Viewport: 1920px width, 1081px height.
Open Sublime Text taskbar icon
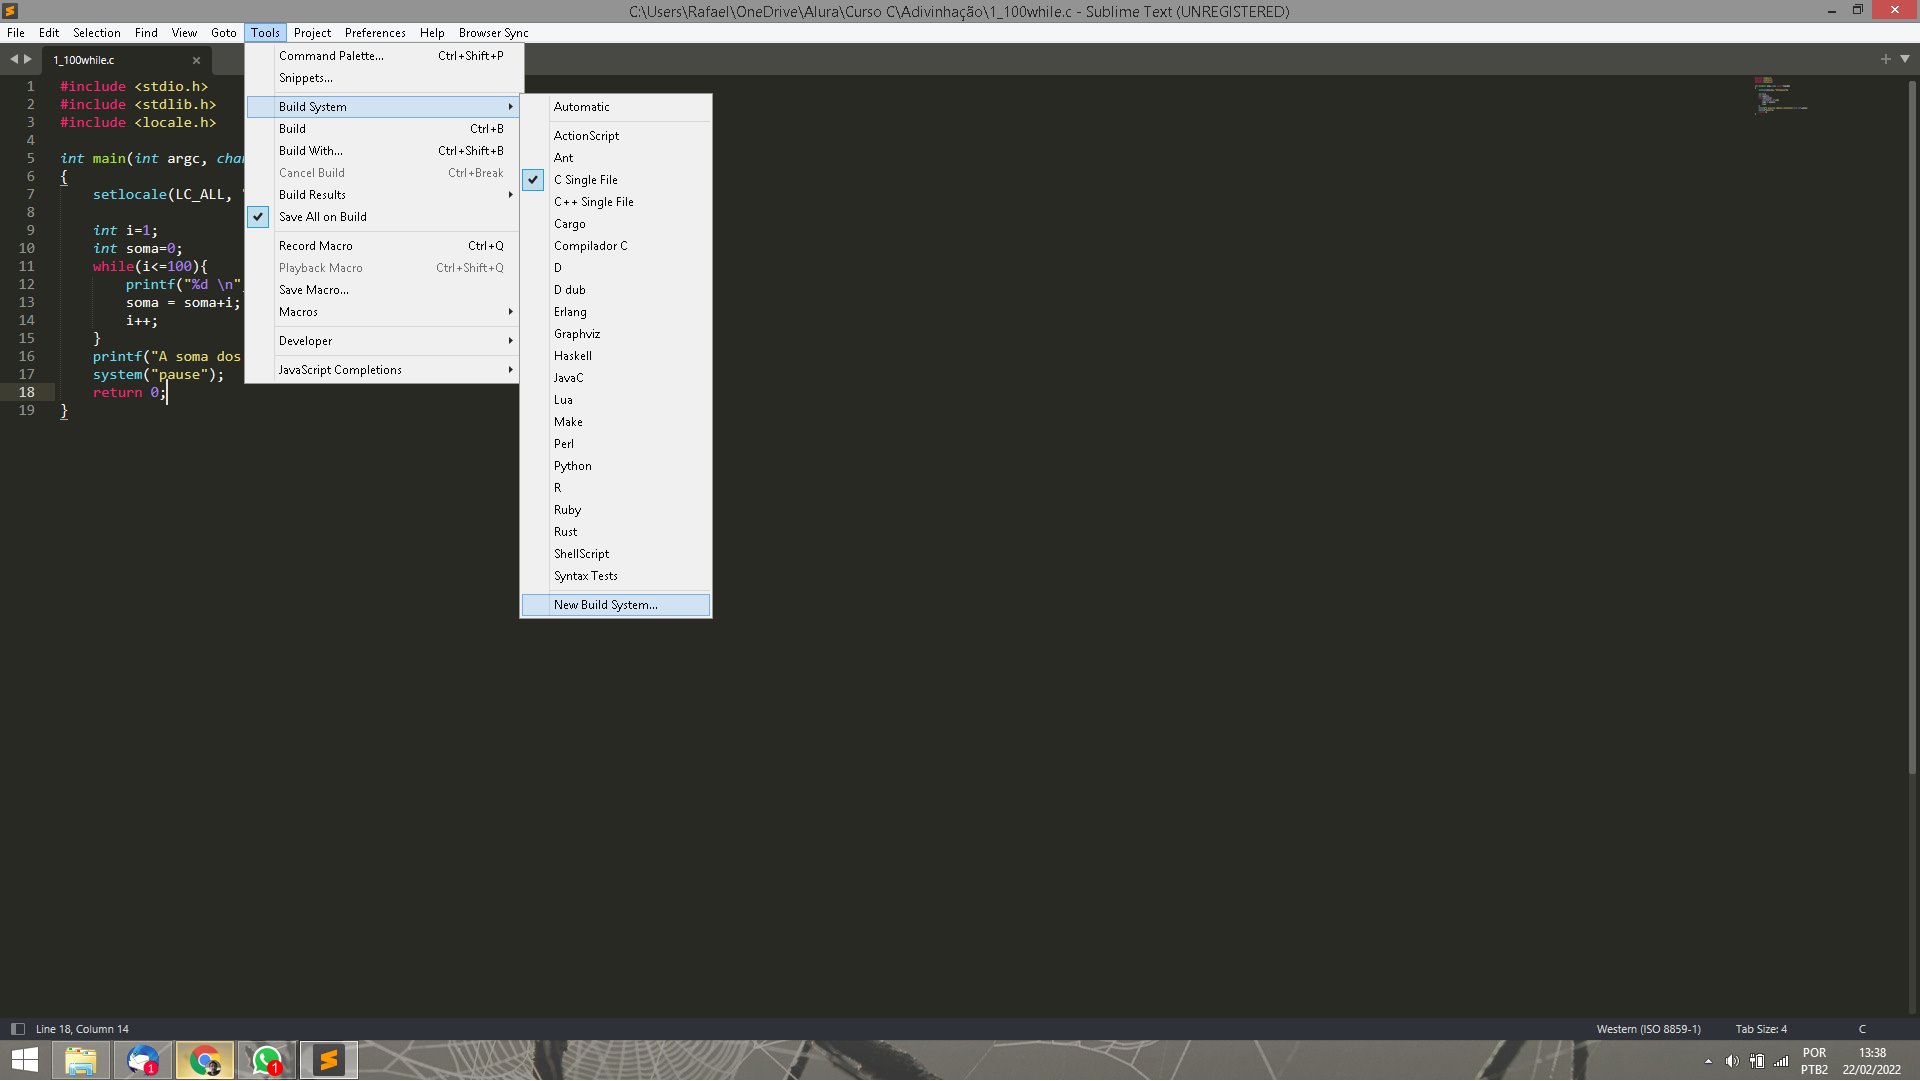tap(329, 1061)
